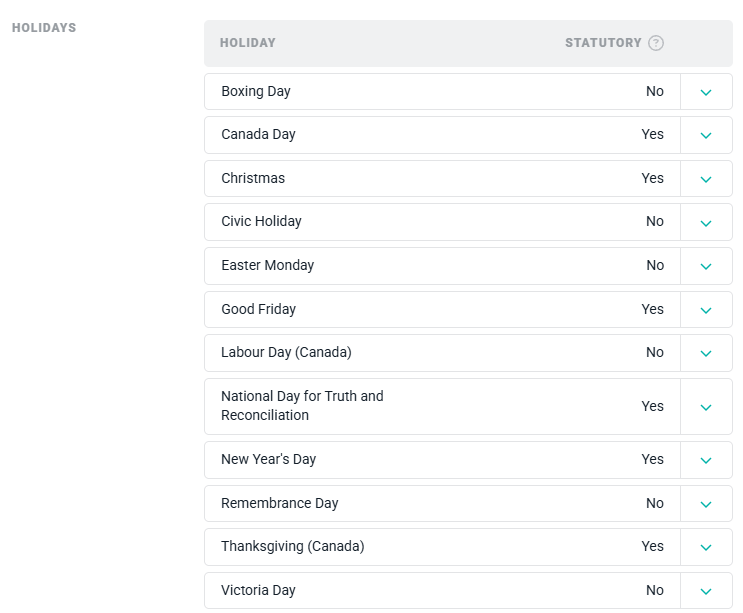
Task: Select the Good Friday holiday label
Action: [259, 310]
